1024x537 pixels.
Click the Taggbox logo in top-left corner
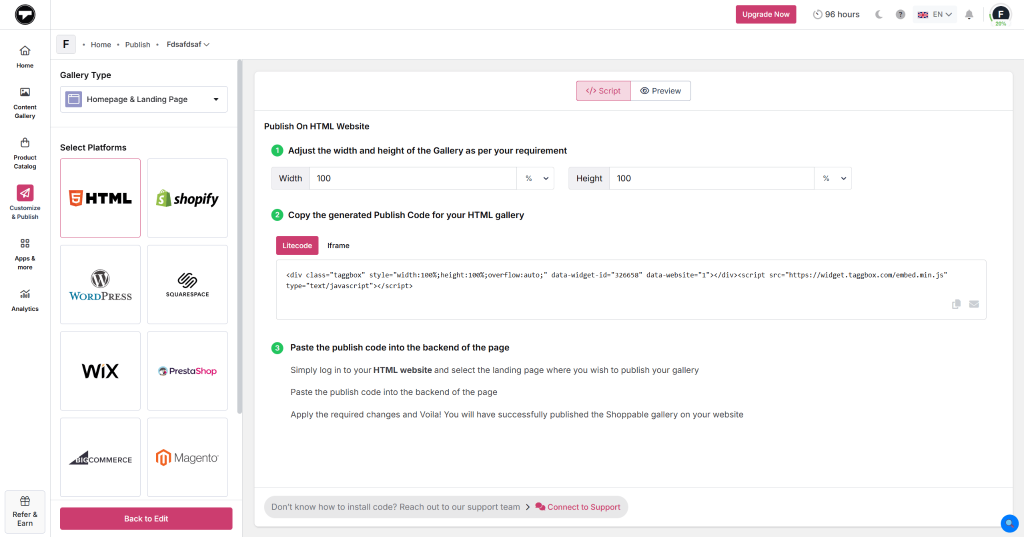click(x=25, y=14)
